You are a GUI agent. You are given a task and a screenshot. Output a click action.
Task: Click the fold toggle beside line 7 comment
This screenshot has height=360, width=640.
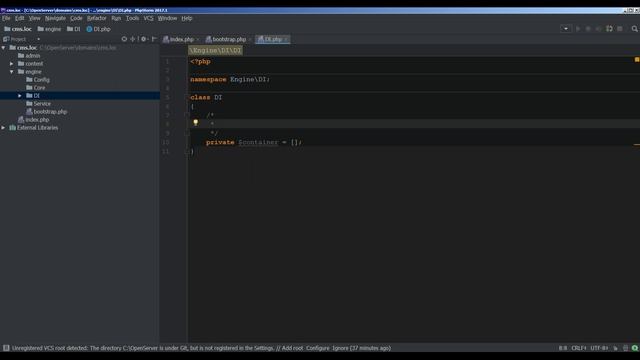187,116
